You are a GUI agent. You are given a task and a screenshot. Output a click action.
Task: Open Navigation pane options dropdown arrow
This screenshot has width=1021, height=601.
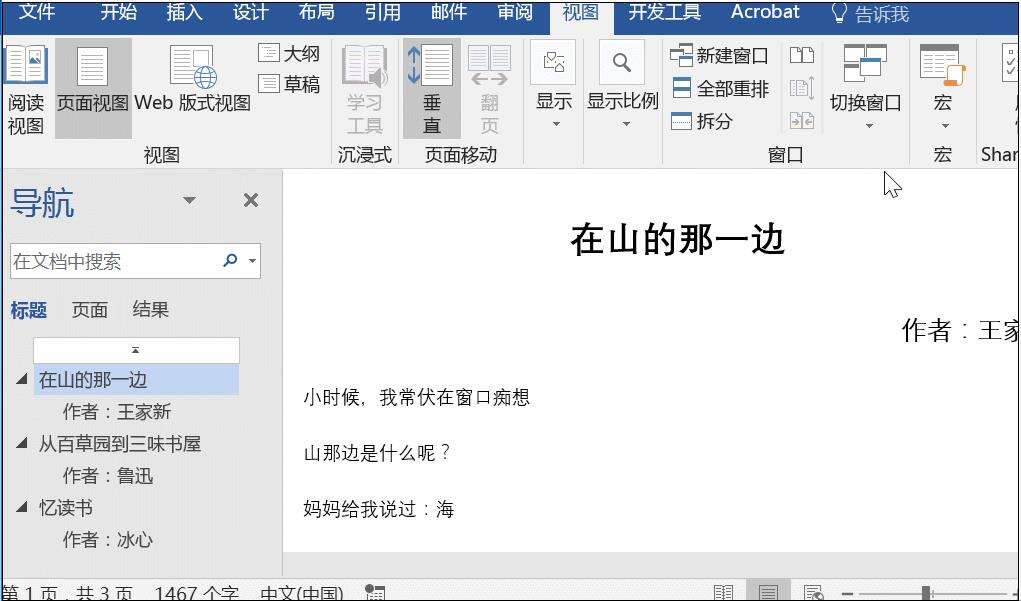(189, 200)
